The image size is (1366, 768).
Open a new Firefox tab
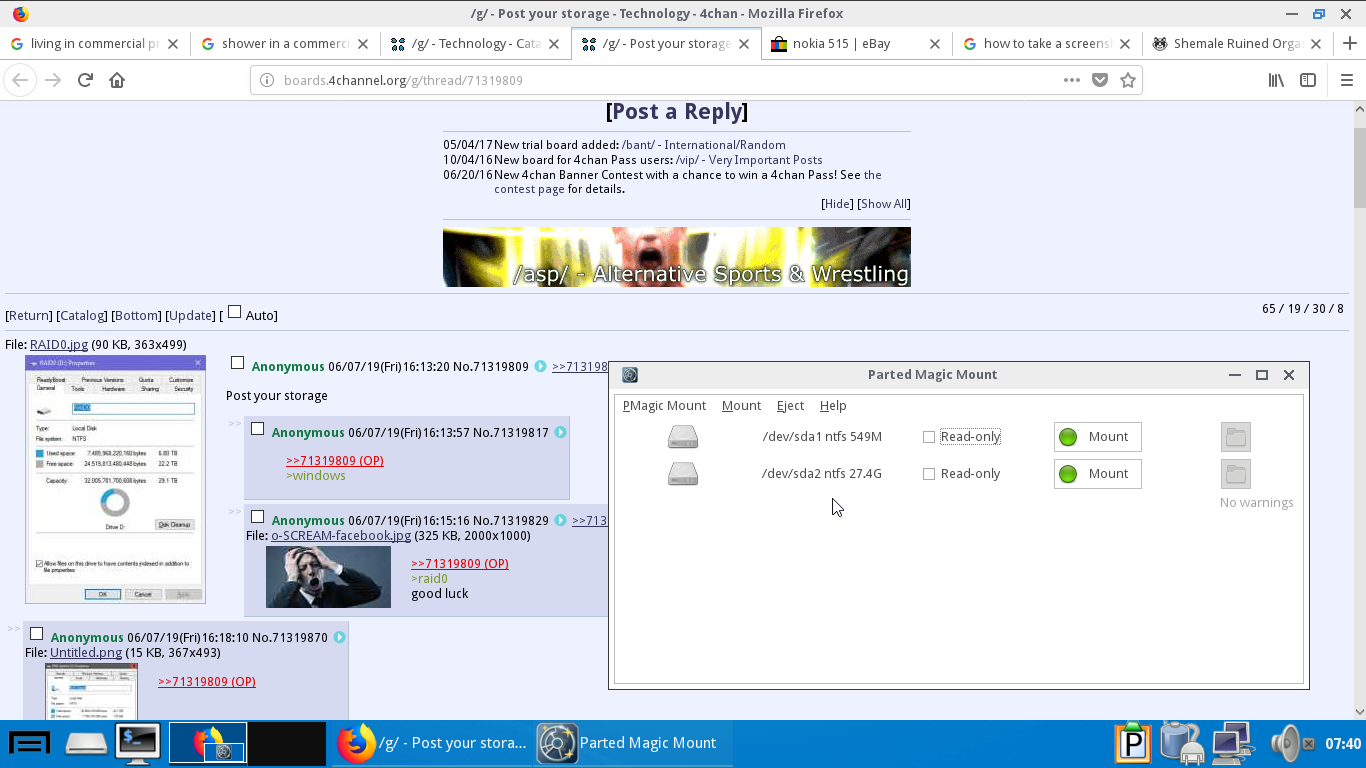click(1350, 44)
